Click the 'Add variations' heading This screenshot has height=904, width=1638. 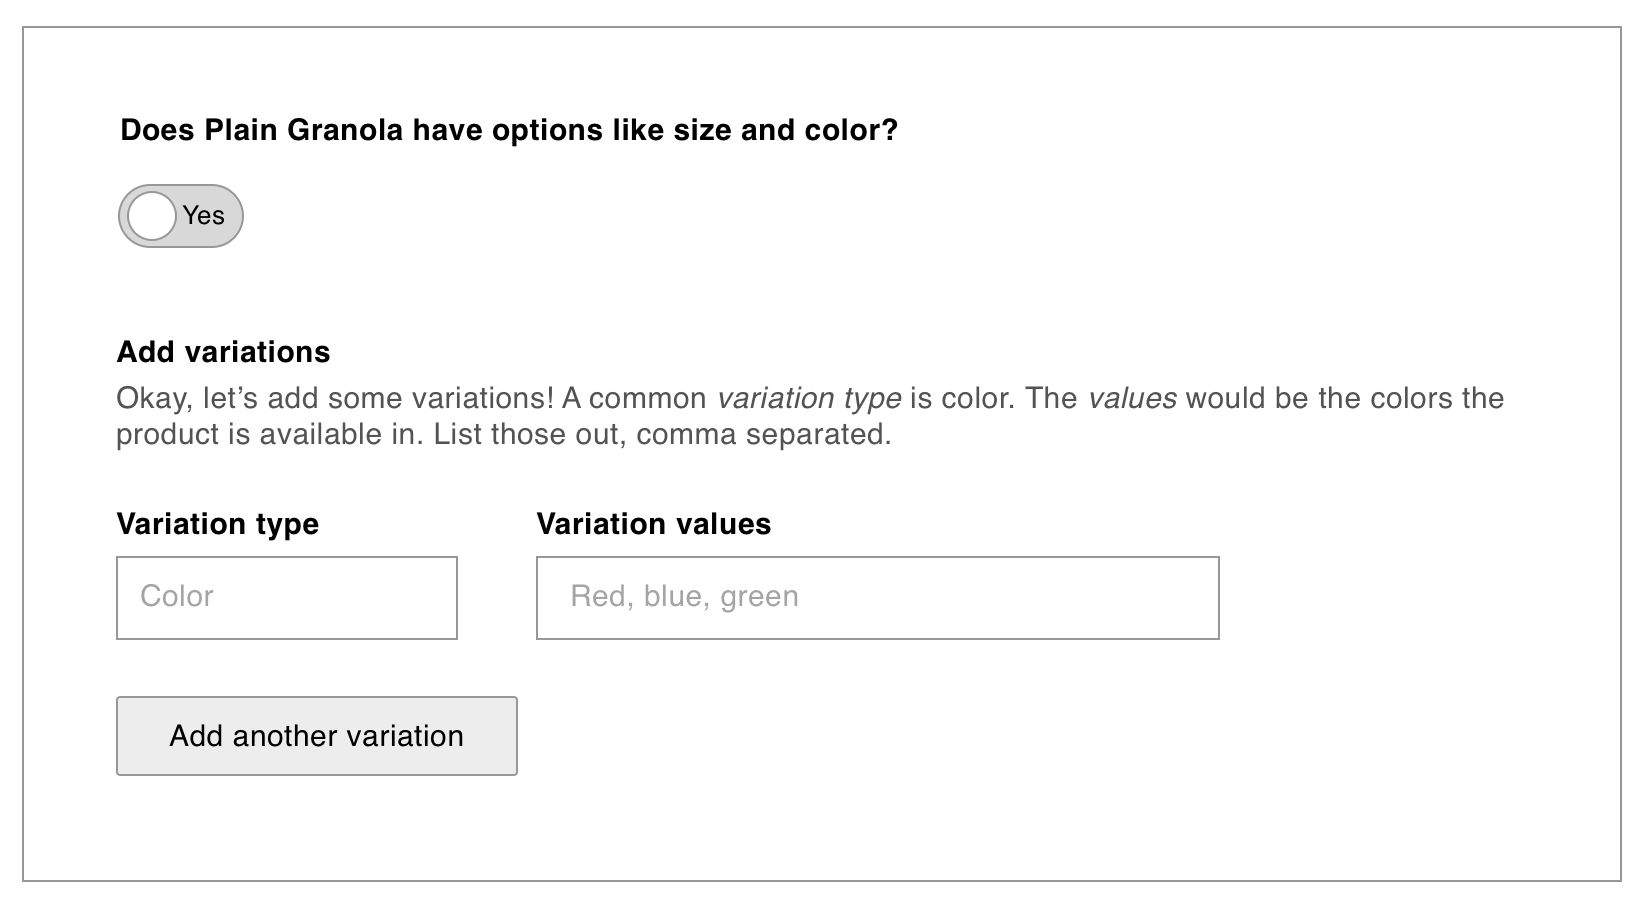[x=223, y=352]
